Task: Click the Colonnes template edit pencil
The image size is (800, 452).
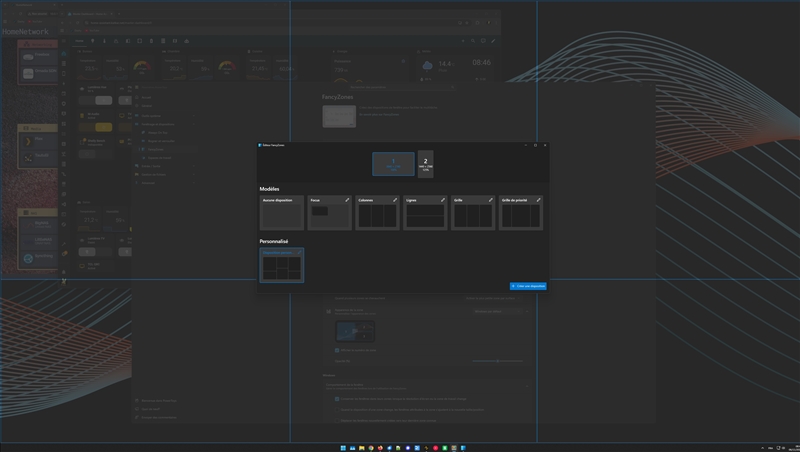Action: (395, 200)
